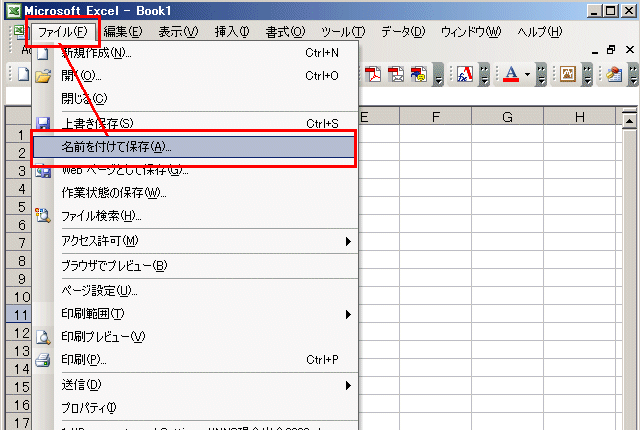The image size is (640, 430).
Task: Click the New blank workbook toolbar icon
Action: tap(23, 74)
